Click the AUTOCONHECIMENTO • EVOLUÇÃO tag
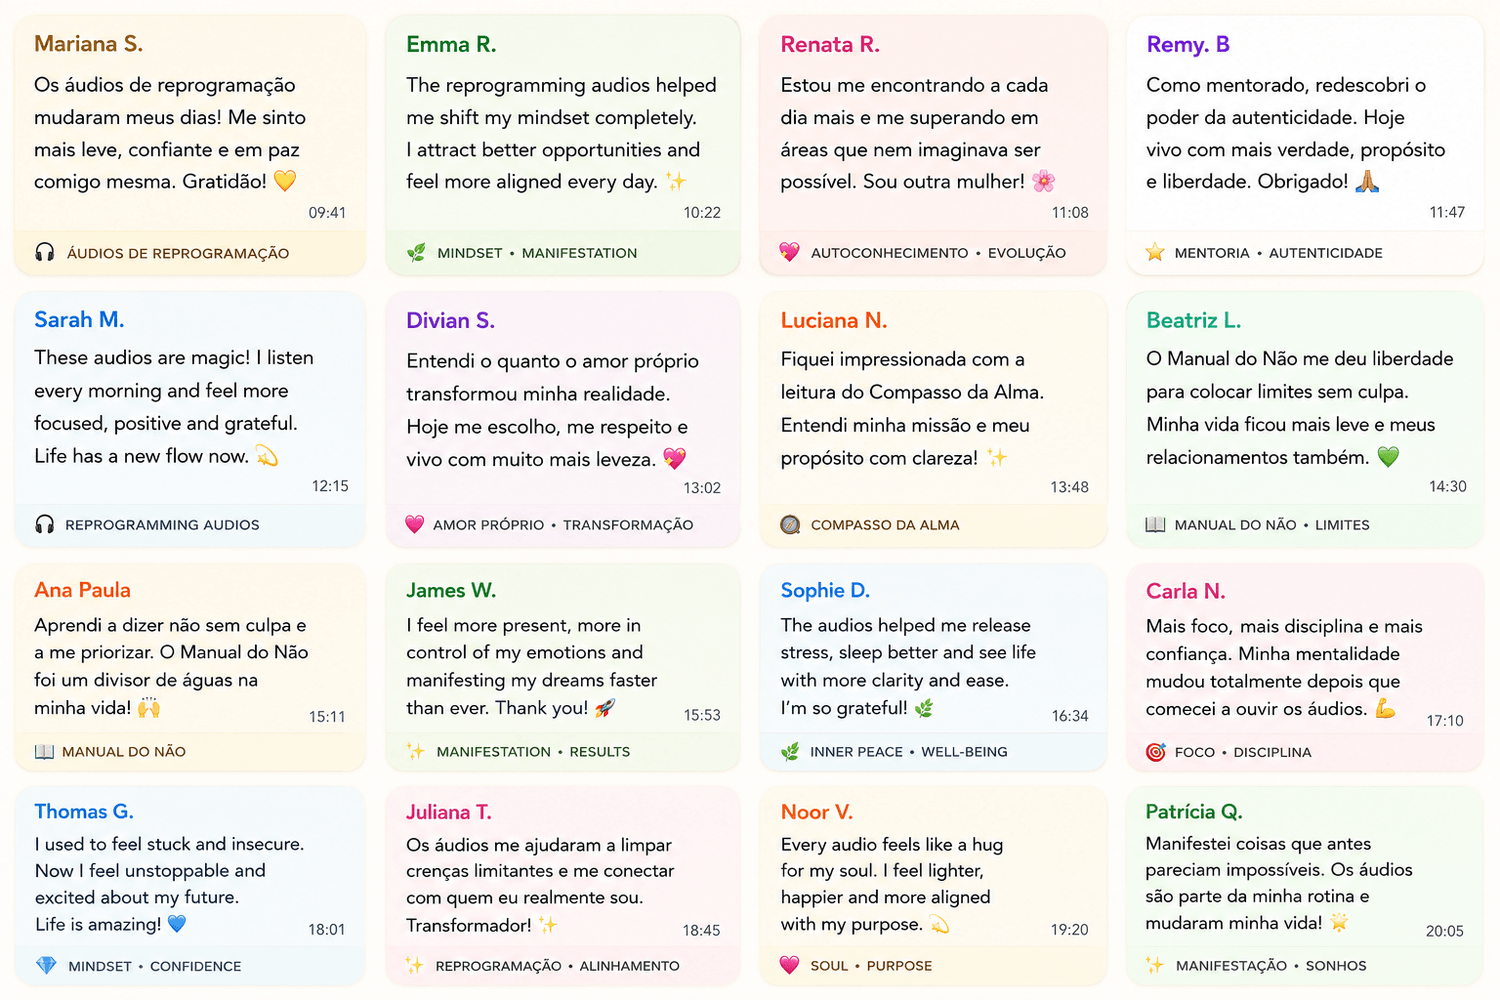 [938, 253]
